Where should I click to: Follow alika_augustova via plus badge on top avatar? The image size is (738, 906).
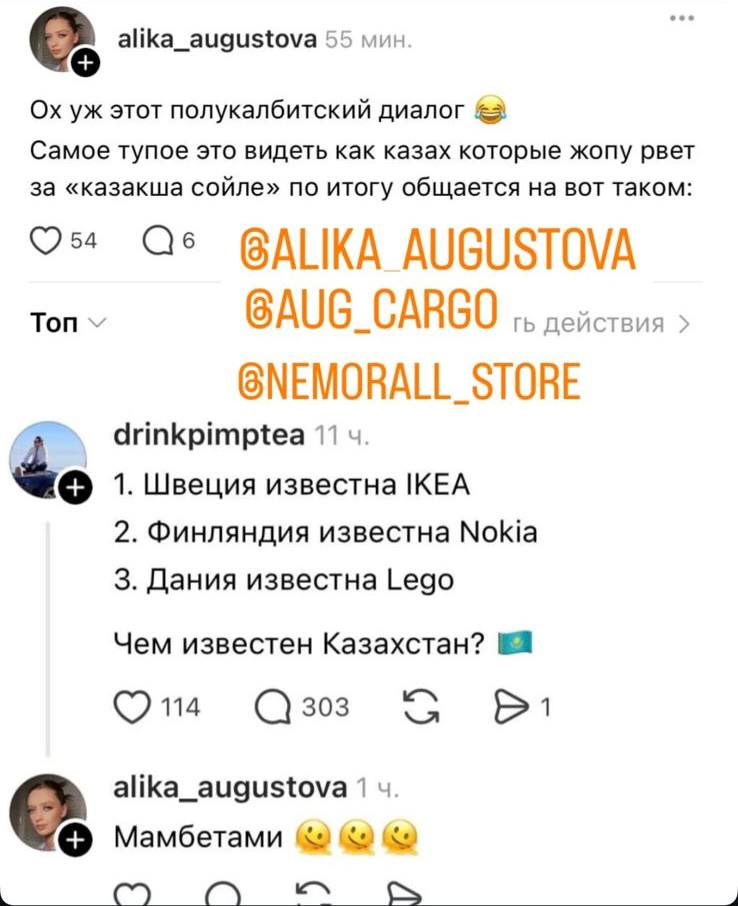[x=85, y=63]
